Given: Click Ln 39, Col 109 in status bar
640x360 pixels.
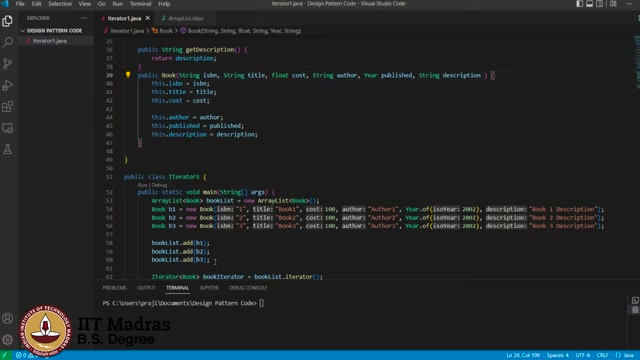Looking at the screenshot, I should (x=523, y=355).
